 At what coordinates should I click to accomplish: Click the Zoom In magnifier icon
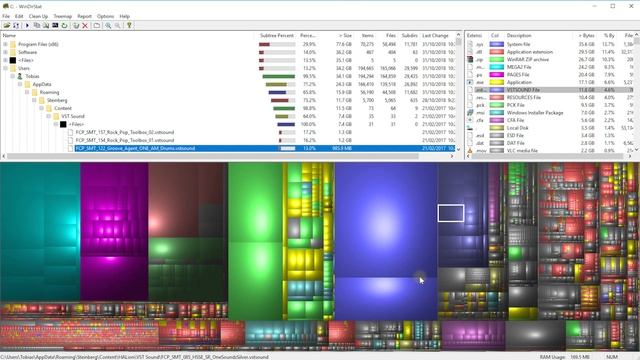pos(108,25)
